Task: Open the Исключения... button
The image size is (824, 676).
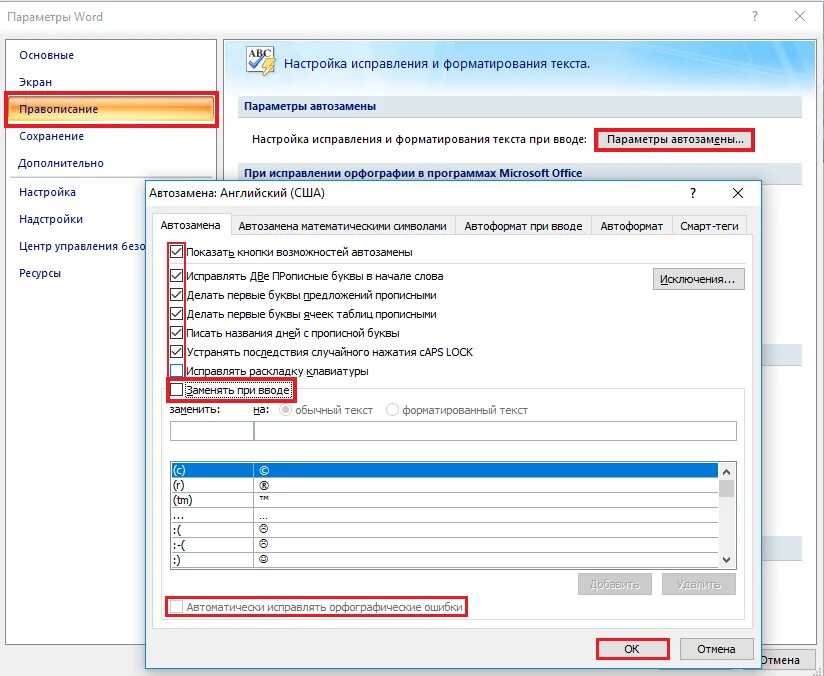Action: 698,279
